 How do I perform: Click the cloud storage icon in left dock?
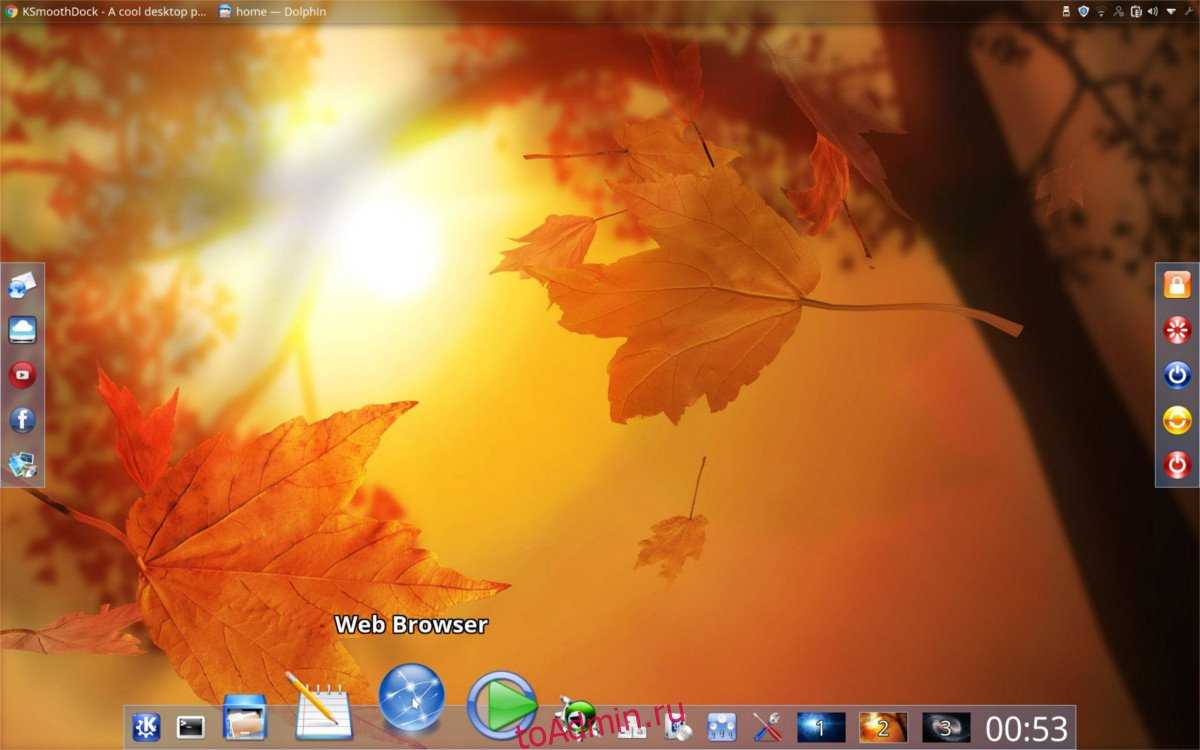22,330
